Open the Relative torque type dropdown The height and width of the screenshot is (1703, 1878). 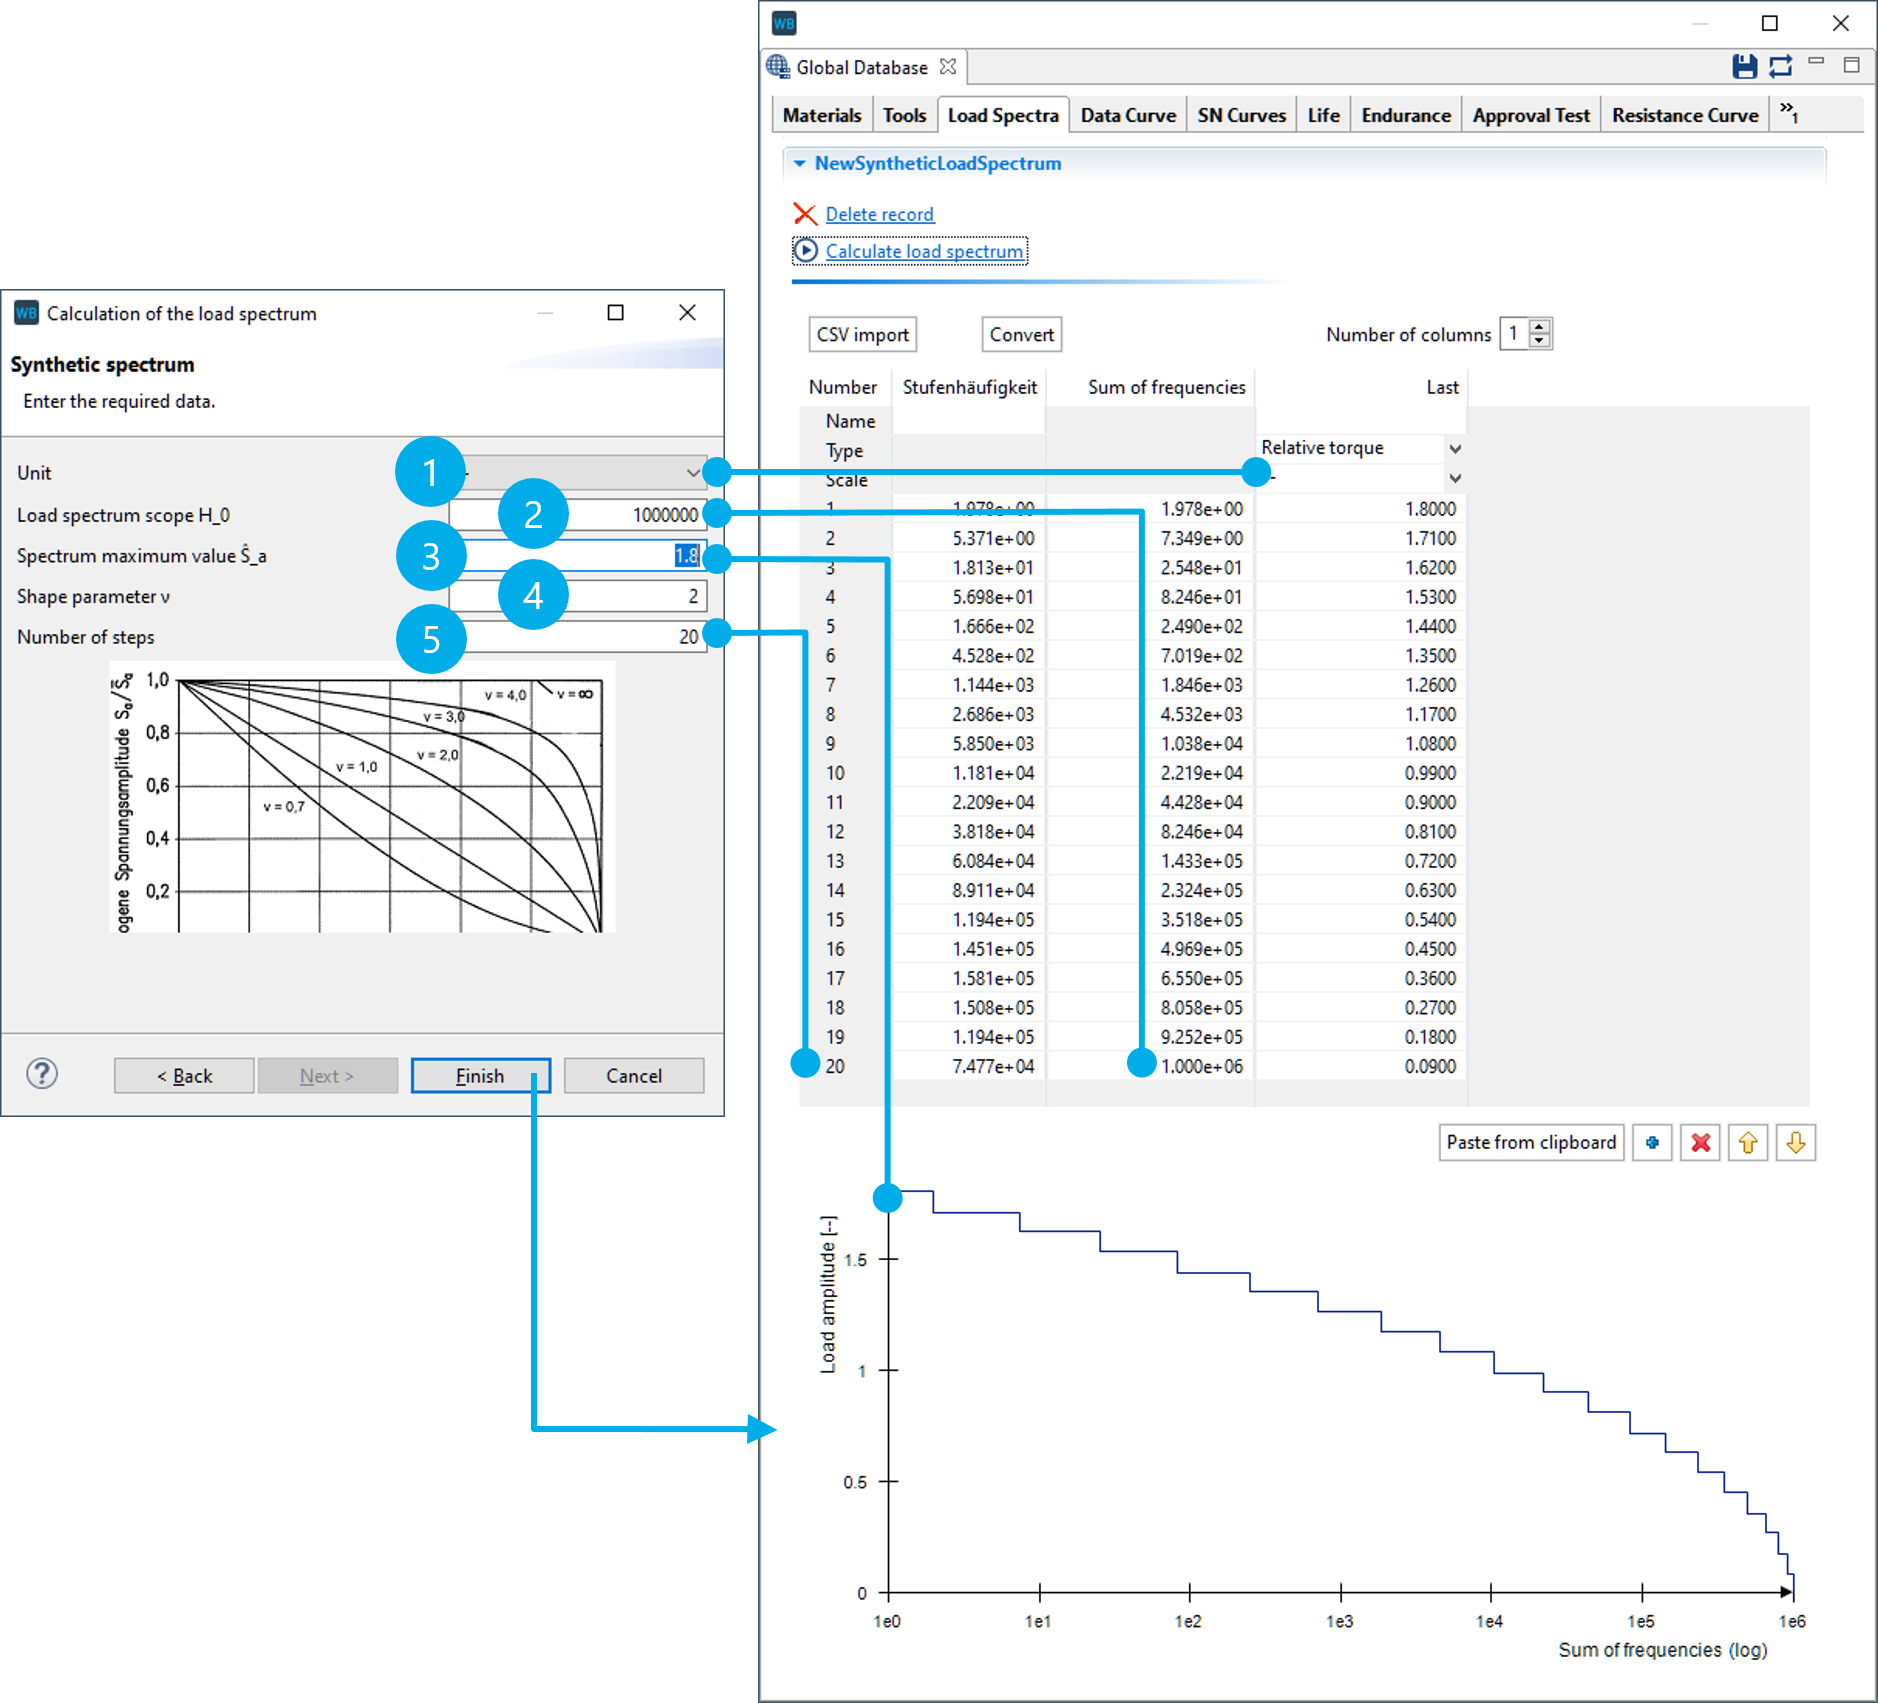[x=1456, y=448]
